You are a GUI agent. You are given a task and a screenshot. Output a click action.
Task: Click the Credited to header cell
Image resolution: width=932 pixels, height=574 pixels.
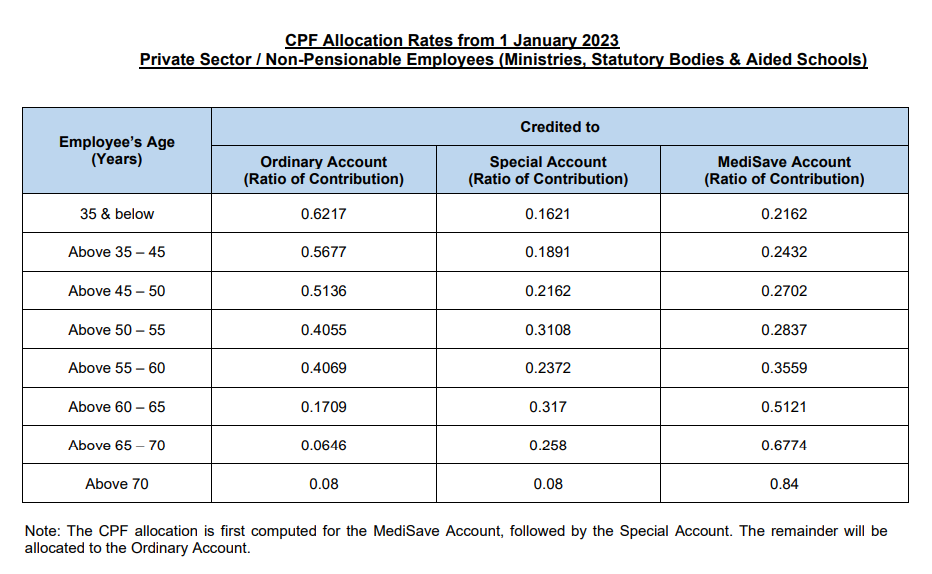pos(560,127)
